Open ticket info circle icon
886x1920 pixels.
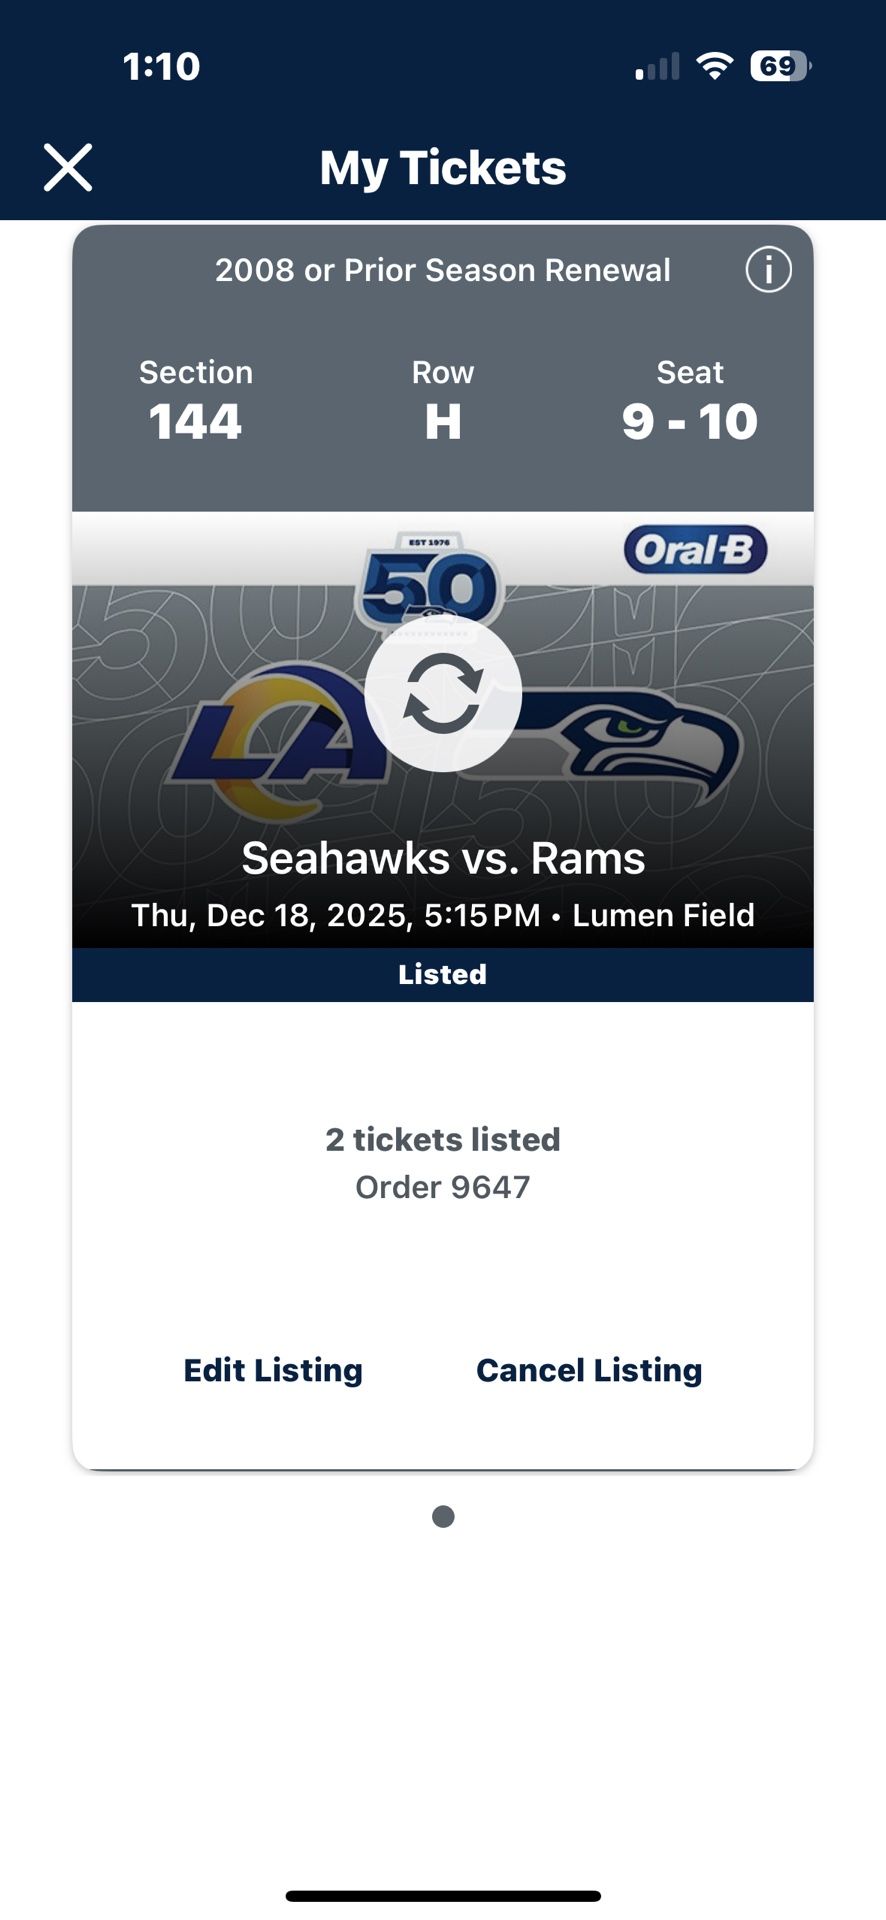(x=768, y=270)
